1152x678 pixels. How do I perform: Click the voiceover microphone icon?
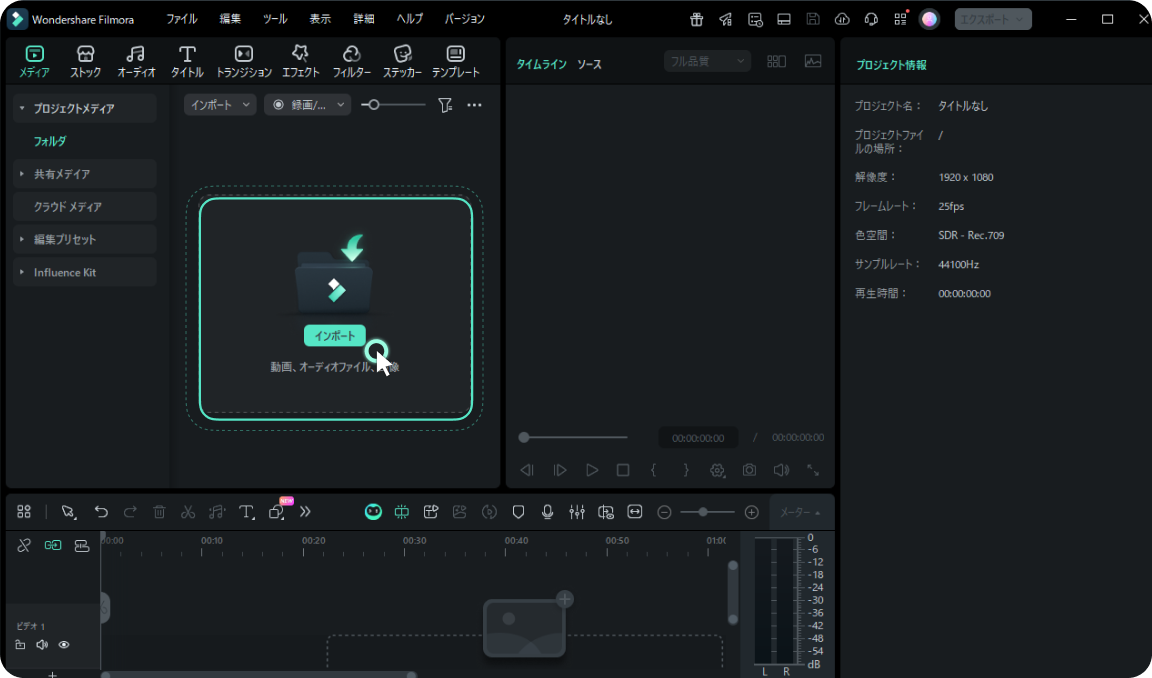coord(547,512)
